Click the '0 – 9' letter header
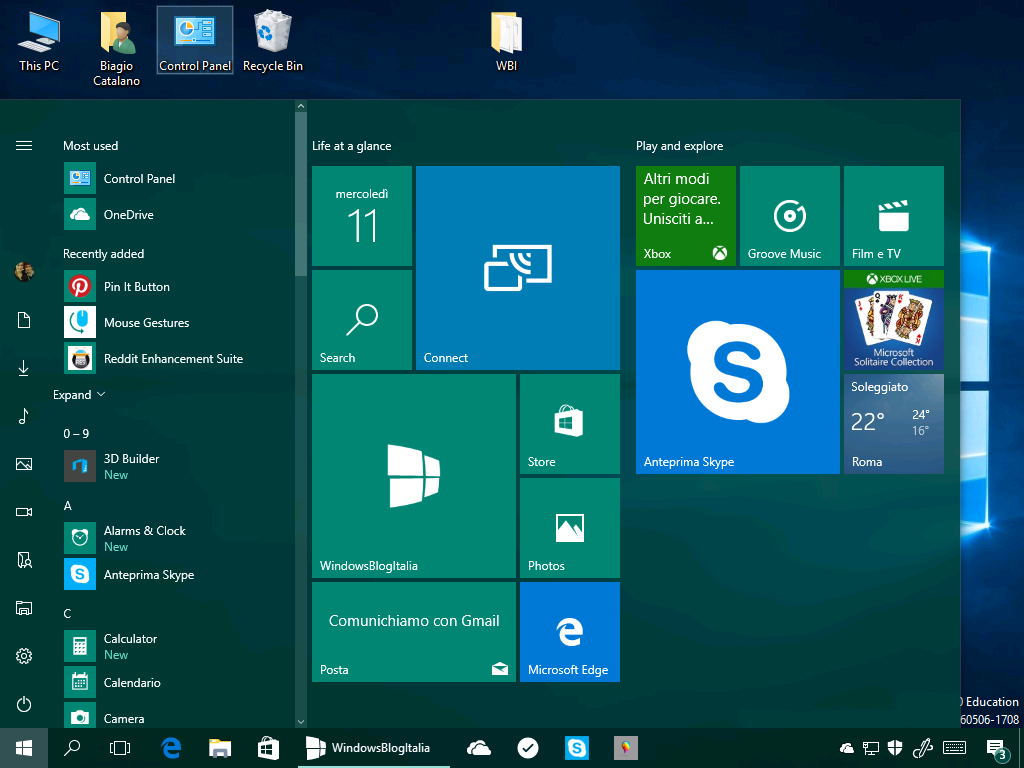Image resolution: width=1024 pixels, height=768 pixels. tap(76, 434)
